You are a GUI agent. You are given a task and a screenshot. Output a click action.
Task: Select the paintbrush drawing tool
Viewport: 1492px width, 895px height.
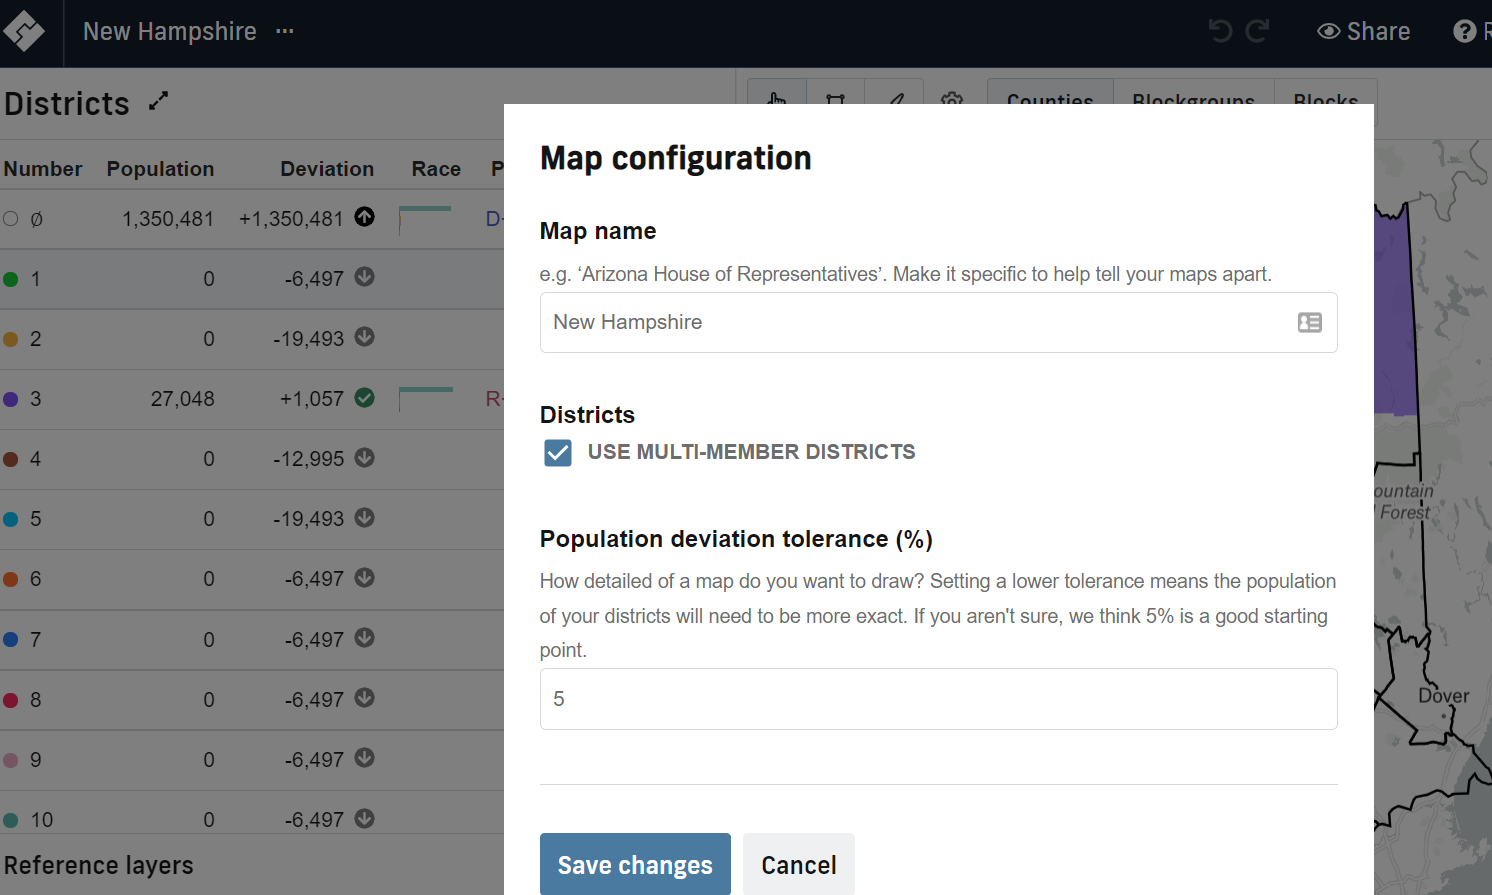[x=894, y=100]
